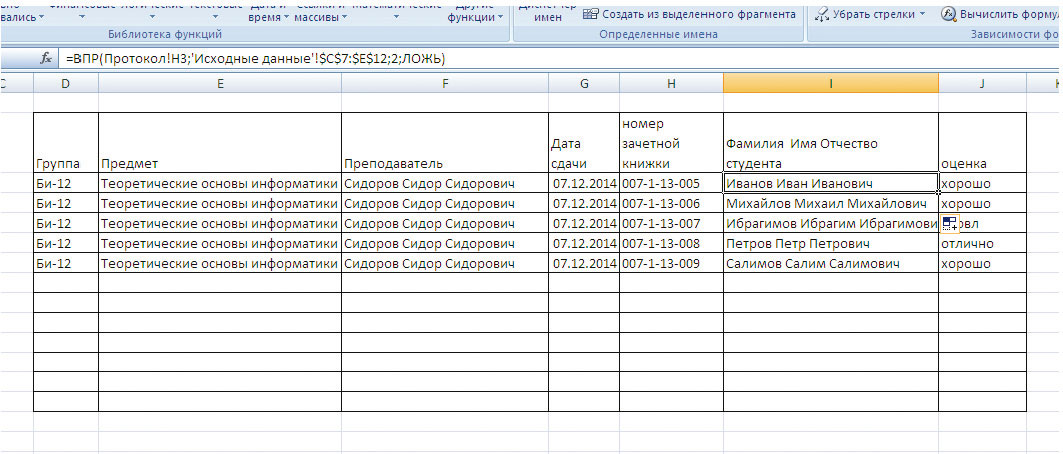Click отлично grade for Петров
Image resolution: width=1063 pixels, height=454 pixels.
982,243
